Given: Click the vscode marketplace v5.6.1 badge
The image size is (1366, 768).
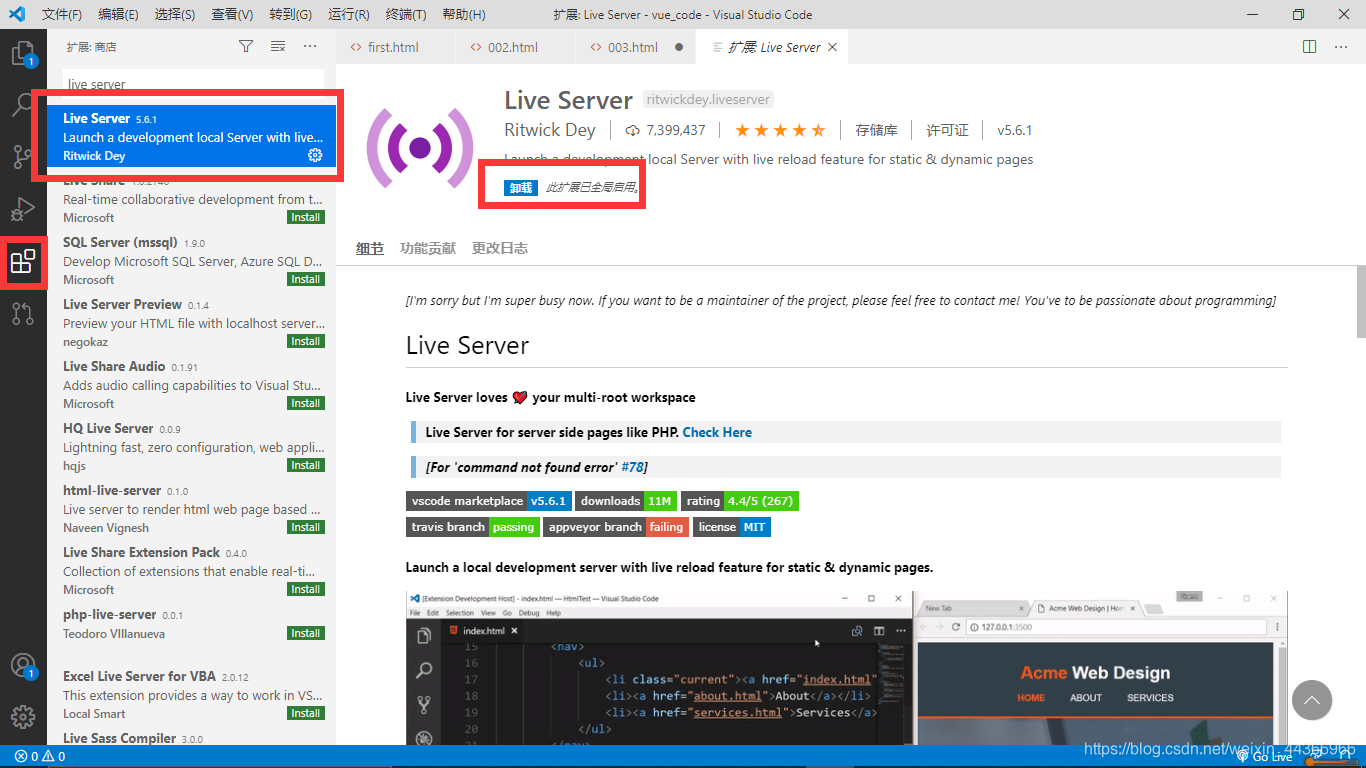Looking at the screenshot, I should tap(489, 501).
